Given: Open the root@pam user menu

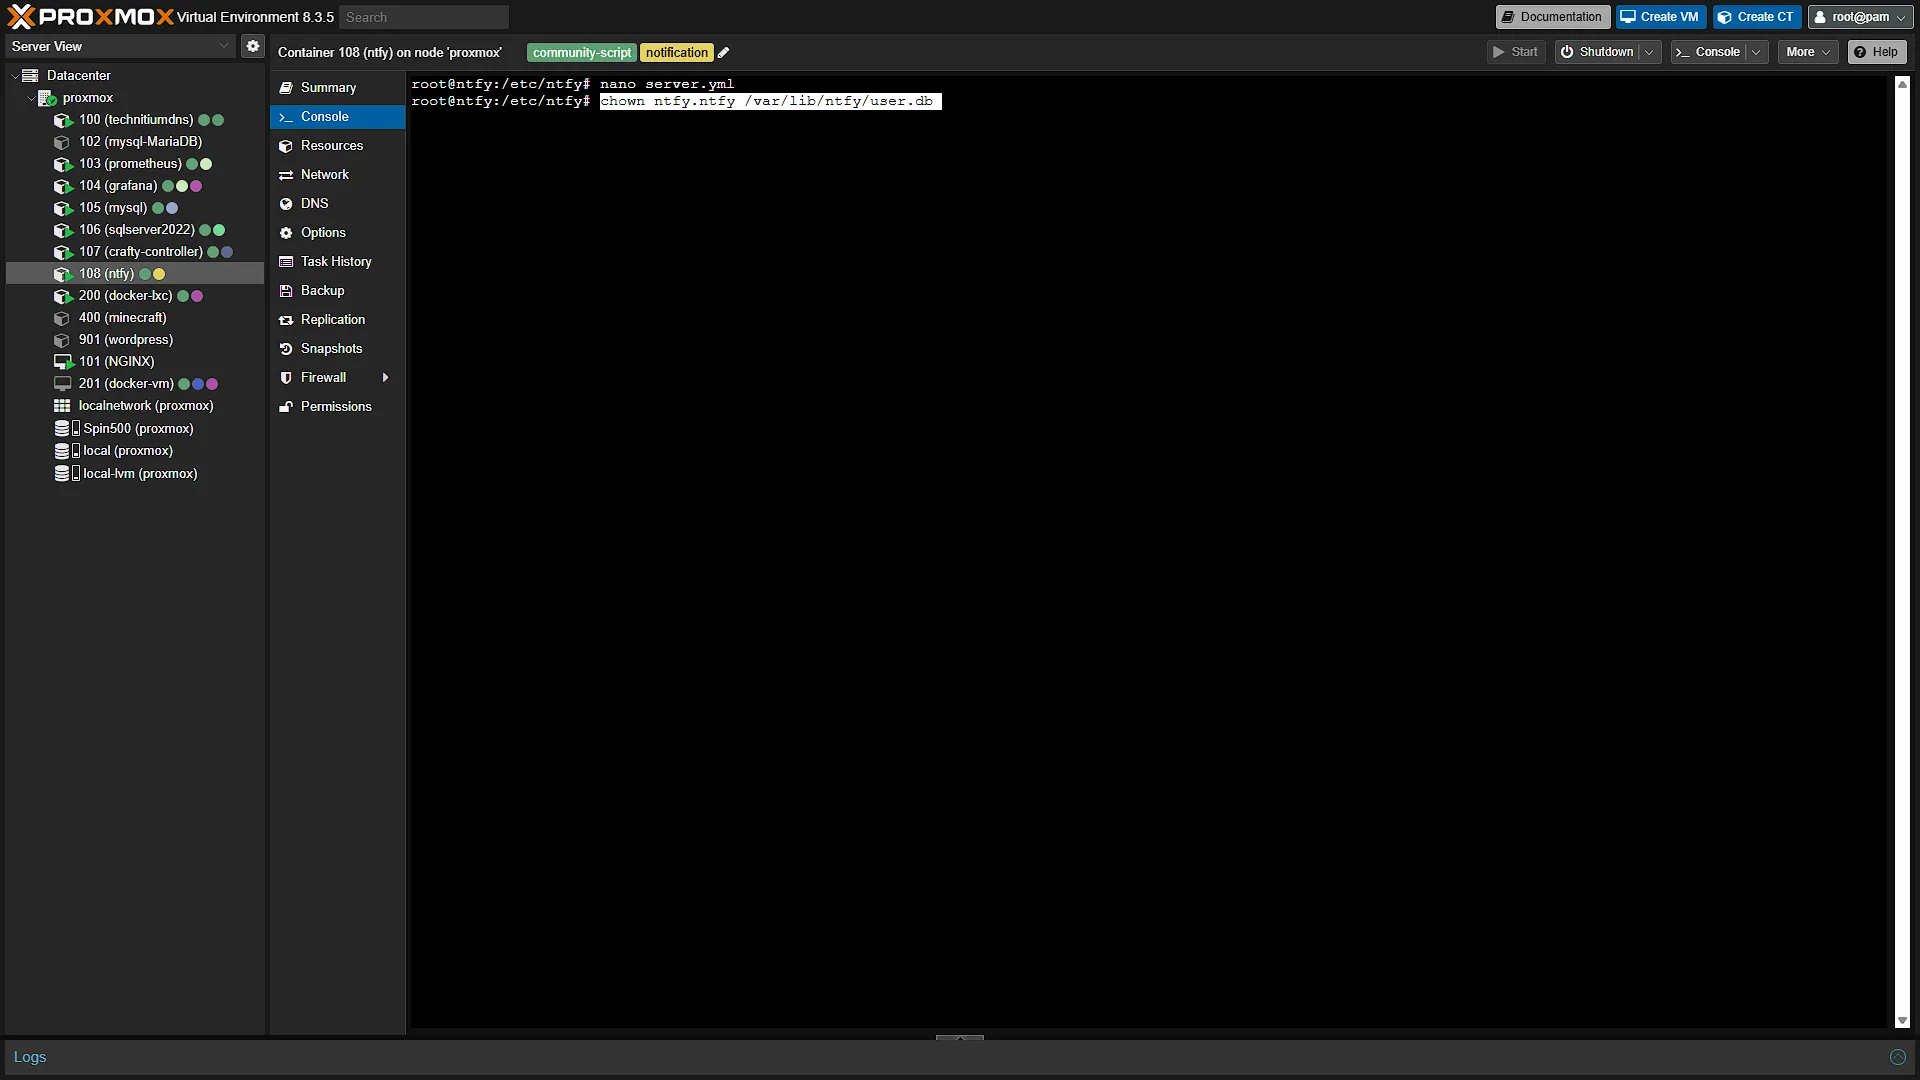Looking at the screenshot, I should click(x=1861, y=17).
